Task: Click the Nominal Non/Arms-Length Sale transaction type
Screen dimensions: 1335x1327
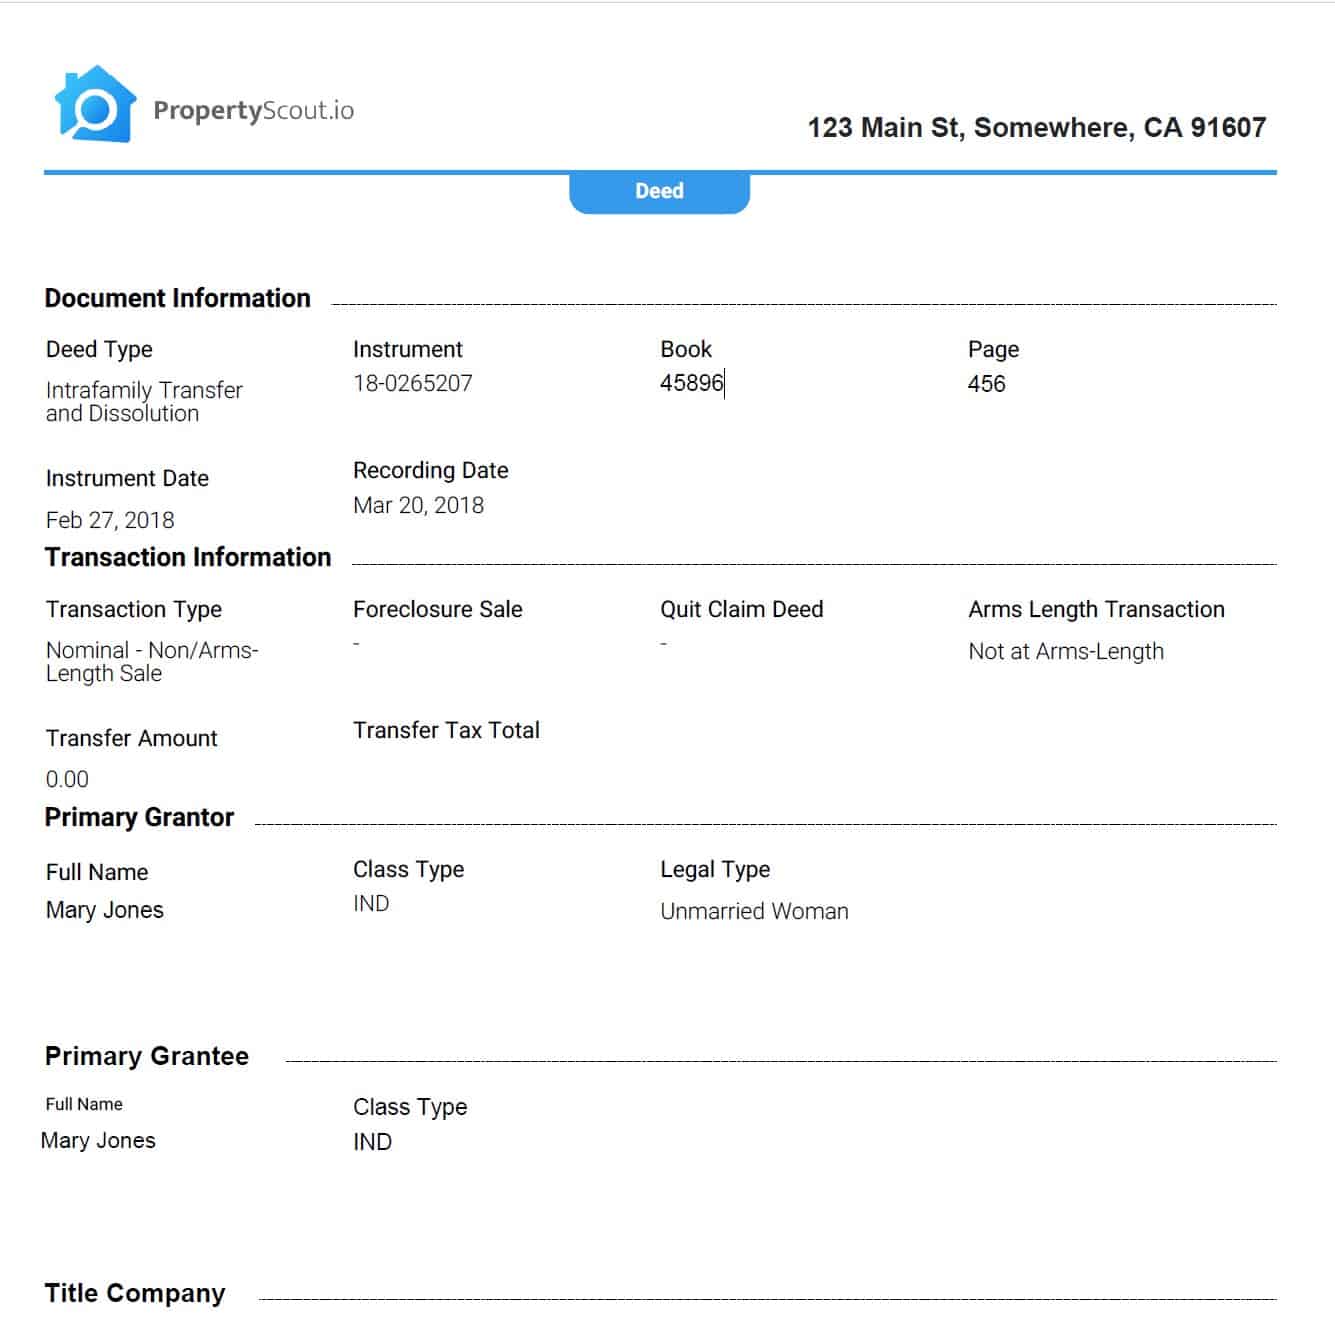Action: [151, 662]
